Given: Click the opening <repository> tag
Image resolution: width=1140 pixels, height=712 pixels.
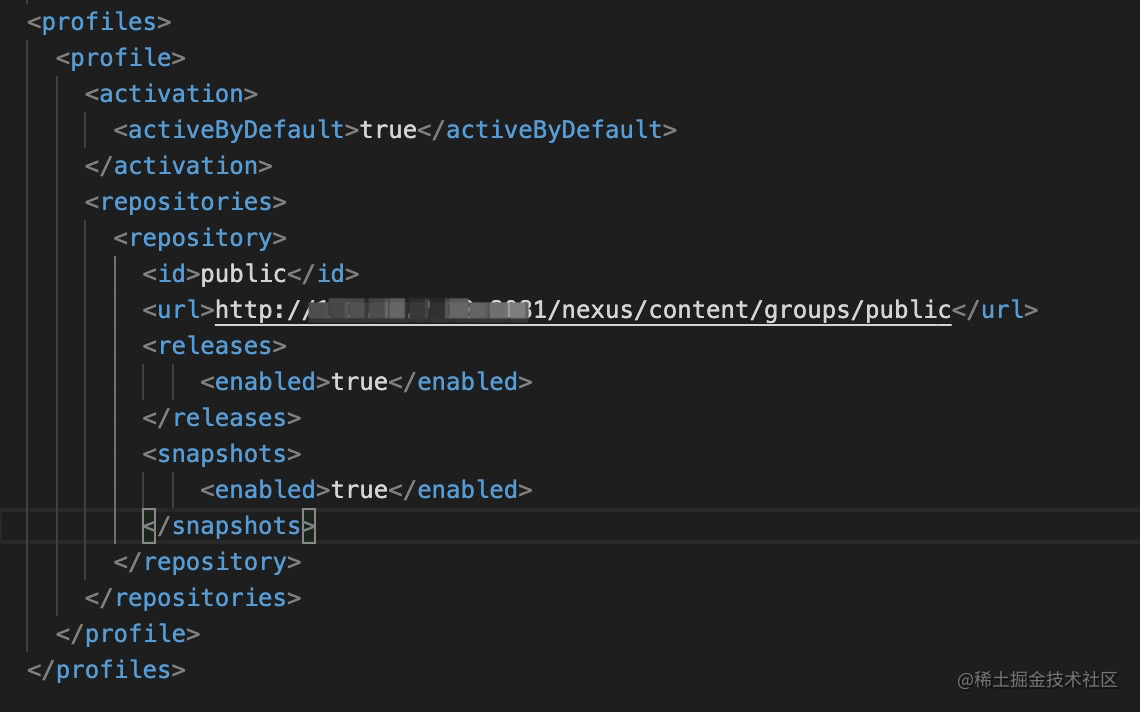Looking at the screenshot, I should tap(200, 238).
